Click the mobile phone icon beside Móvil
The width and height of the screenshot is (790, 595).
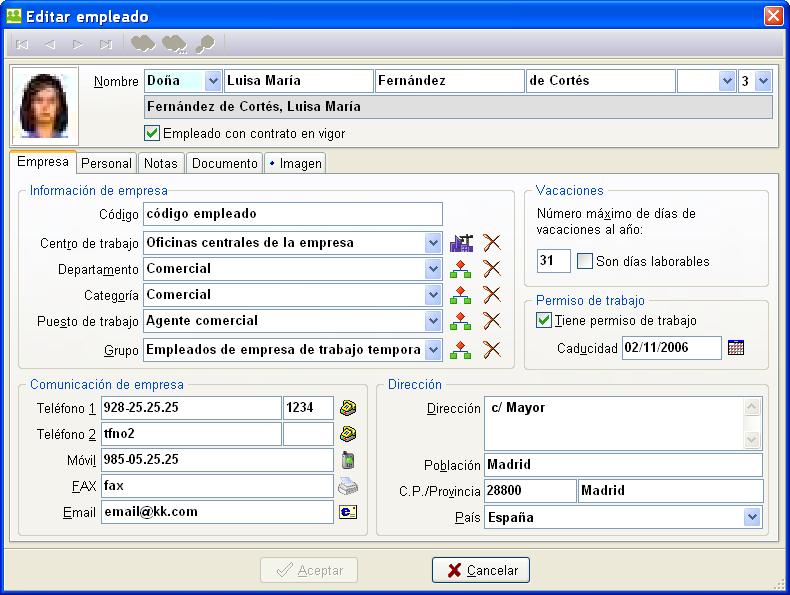click(x=348, y=460)
